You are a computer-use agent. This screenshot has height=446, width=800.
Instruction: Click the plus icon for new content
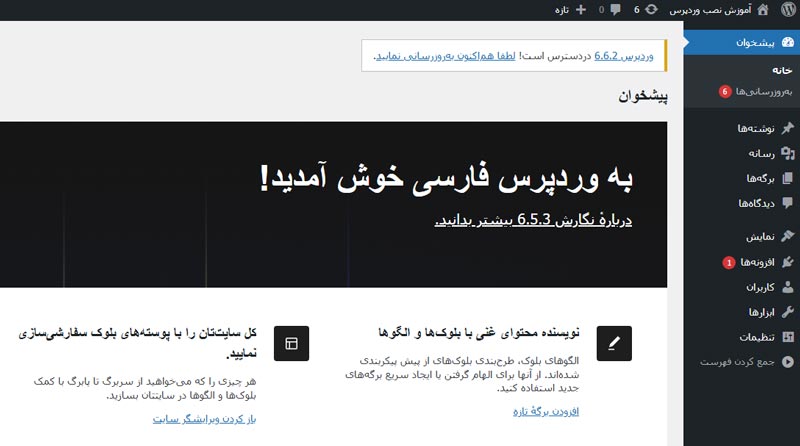click(581, 10)
